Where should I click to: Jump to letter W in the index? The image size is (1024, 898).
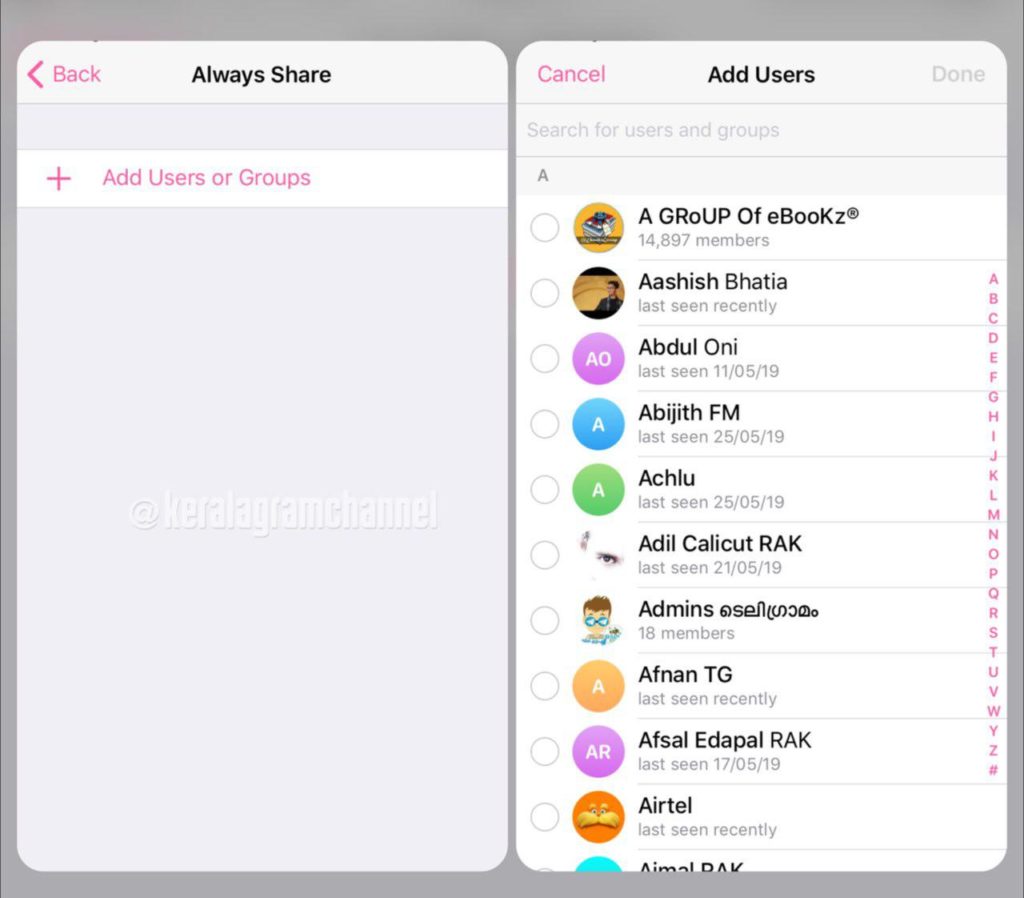[993, 711]
